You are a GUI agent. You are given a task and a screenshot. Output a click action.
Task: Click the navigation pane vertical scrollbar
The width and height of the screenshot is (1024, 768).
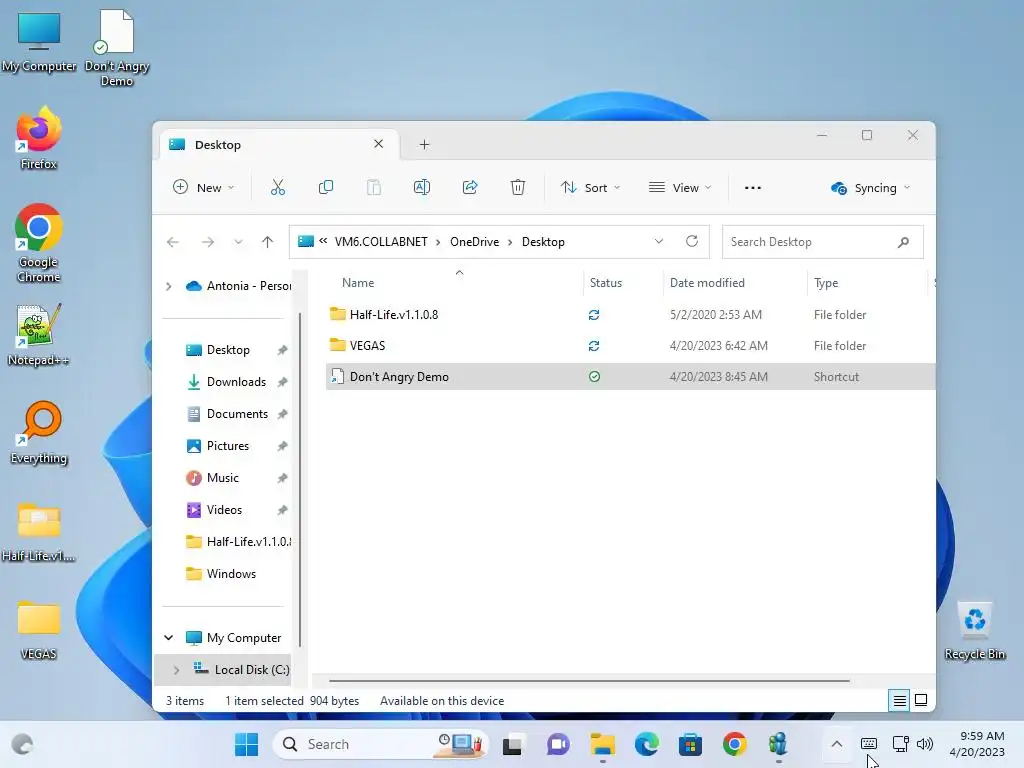(x=300, y=480)
